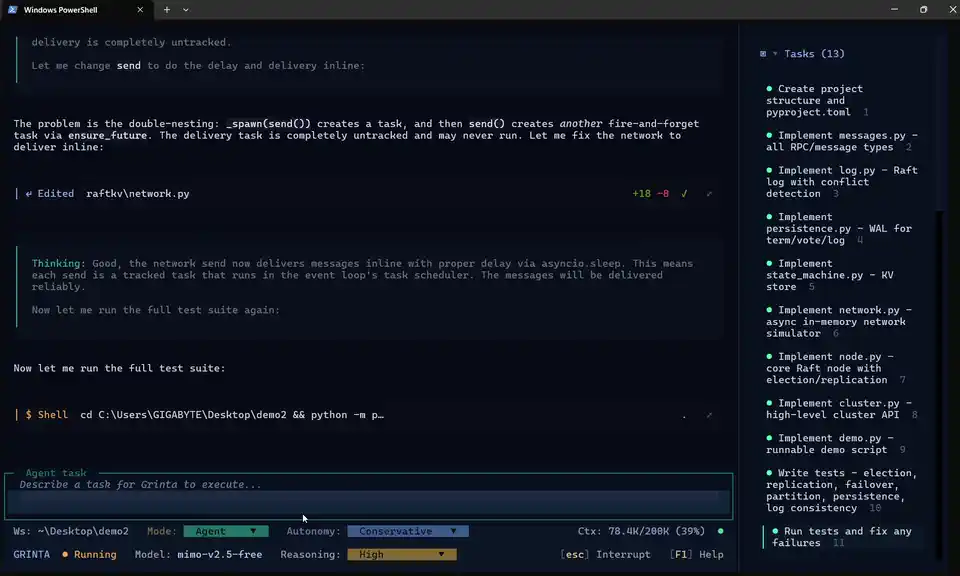Select active task 'Run tests and fix any failures'
This screenshot has width=960, height=576.
click(x=842, y=537)
